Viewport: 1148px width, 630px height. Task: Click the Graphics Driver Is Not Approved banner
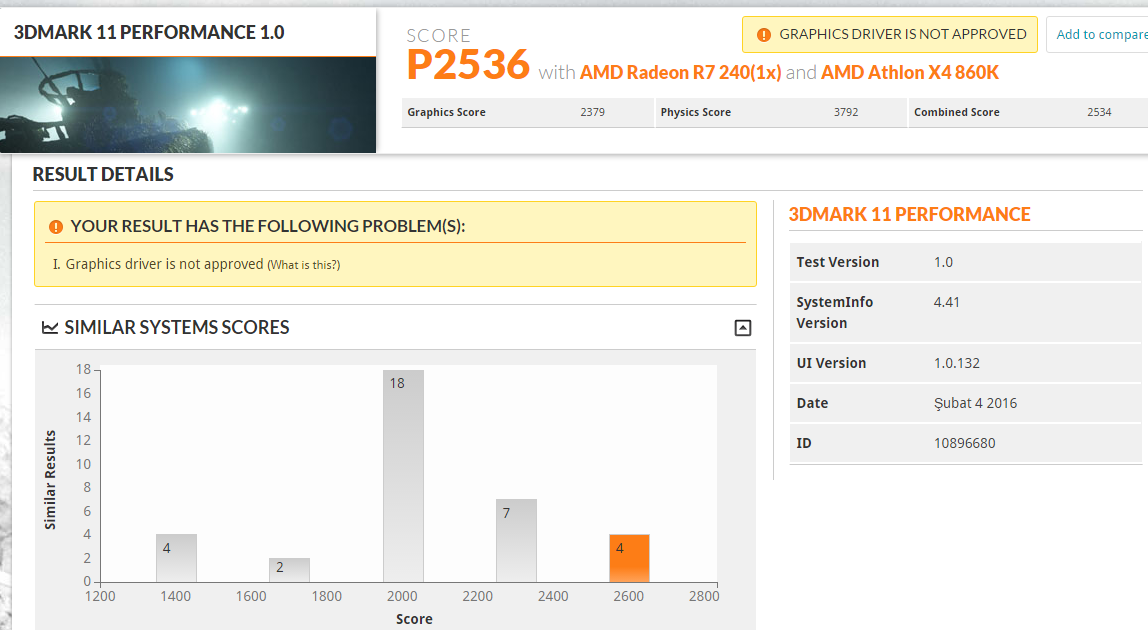click(x=890, y=34)
